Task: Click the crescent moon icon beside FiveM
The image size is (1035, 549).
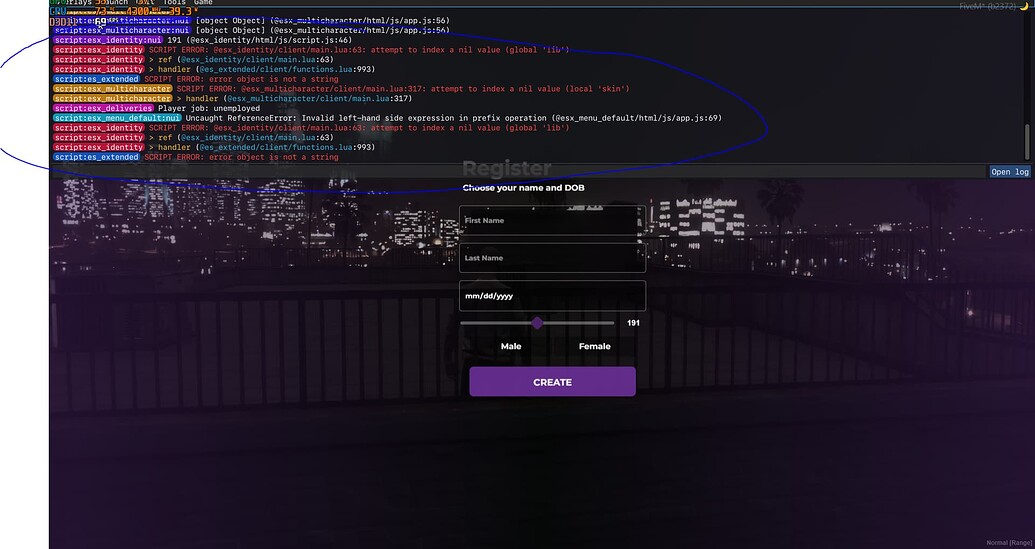Action: [x=1024, y=6]
